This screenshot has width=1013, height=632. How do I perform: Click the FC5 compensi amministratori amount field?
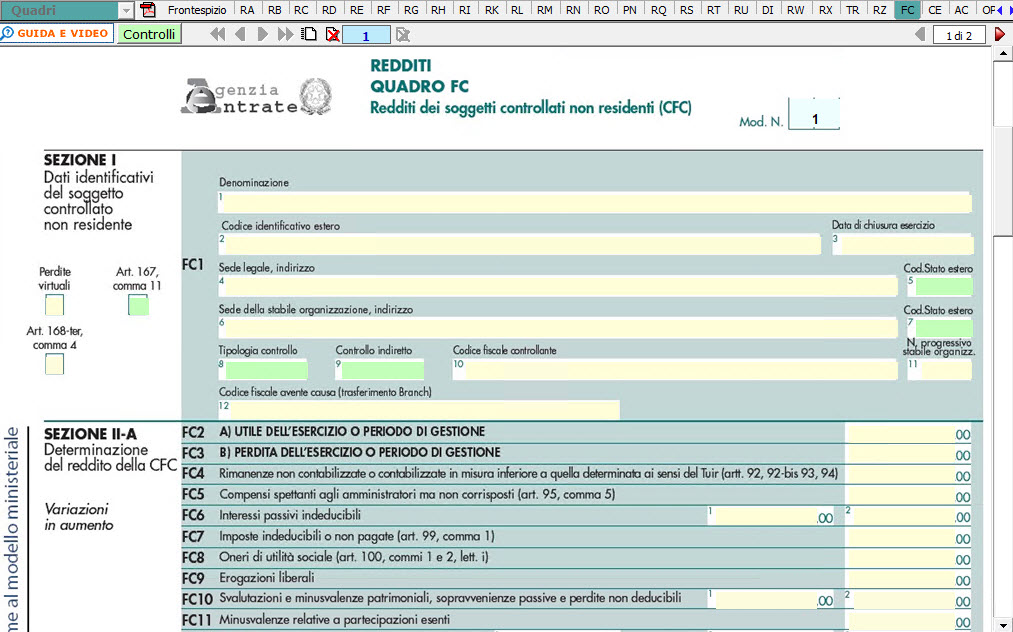[908, 495]
